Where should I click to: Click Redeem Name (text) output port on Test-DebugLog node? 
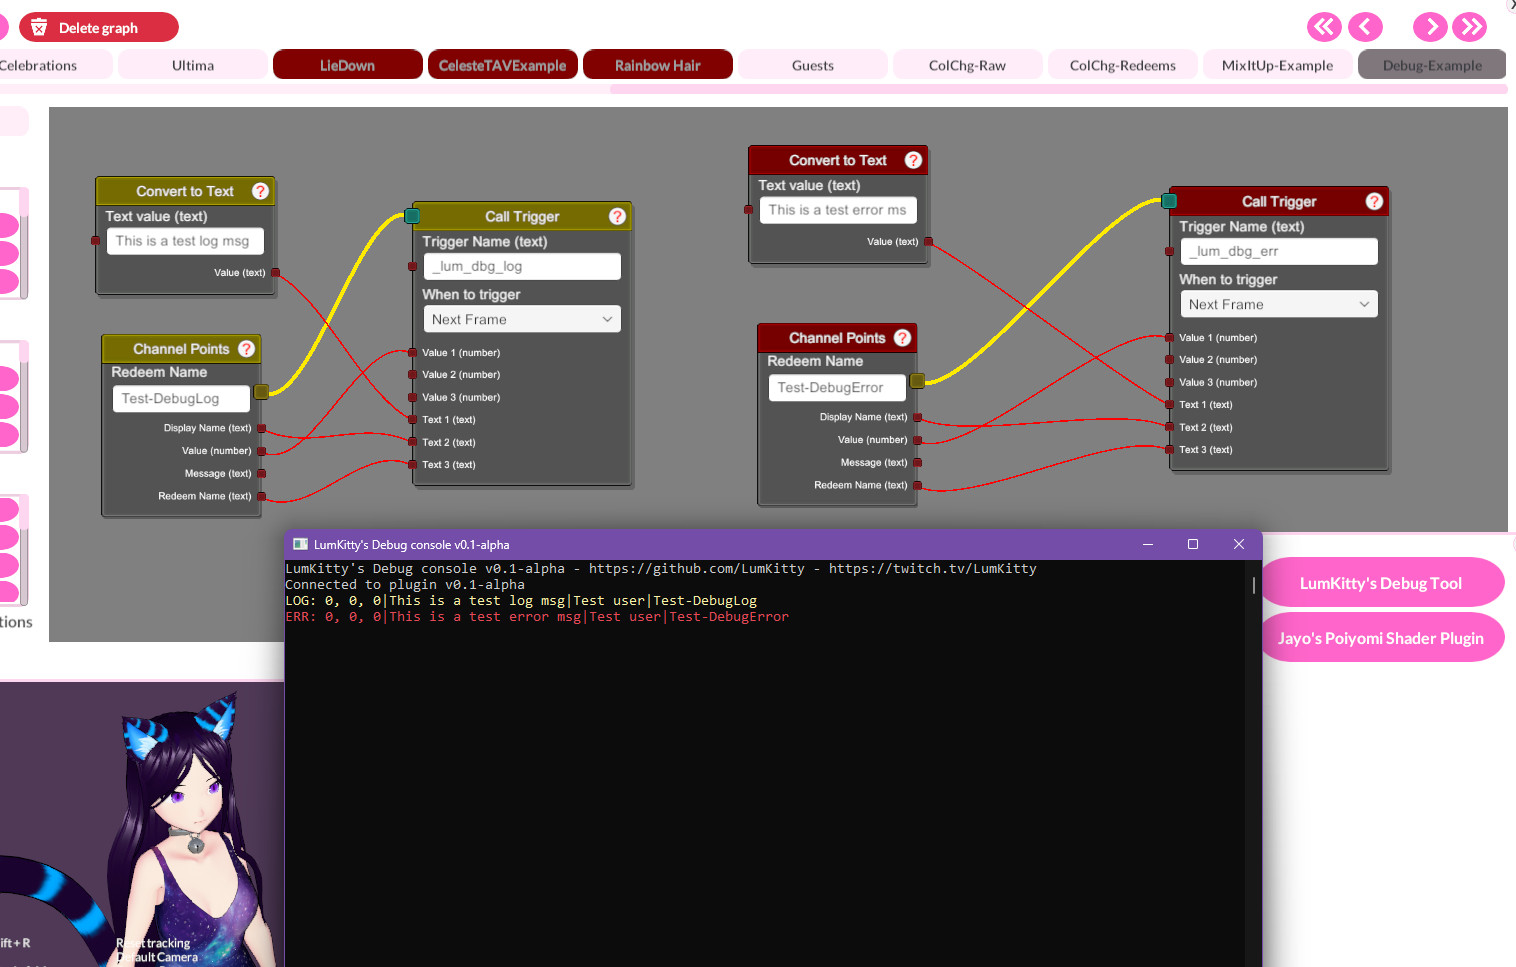(261, 496)
